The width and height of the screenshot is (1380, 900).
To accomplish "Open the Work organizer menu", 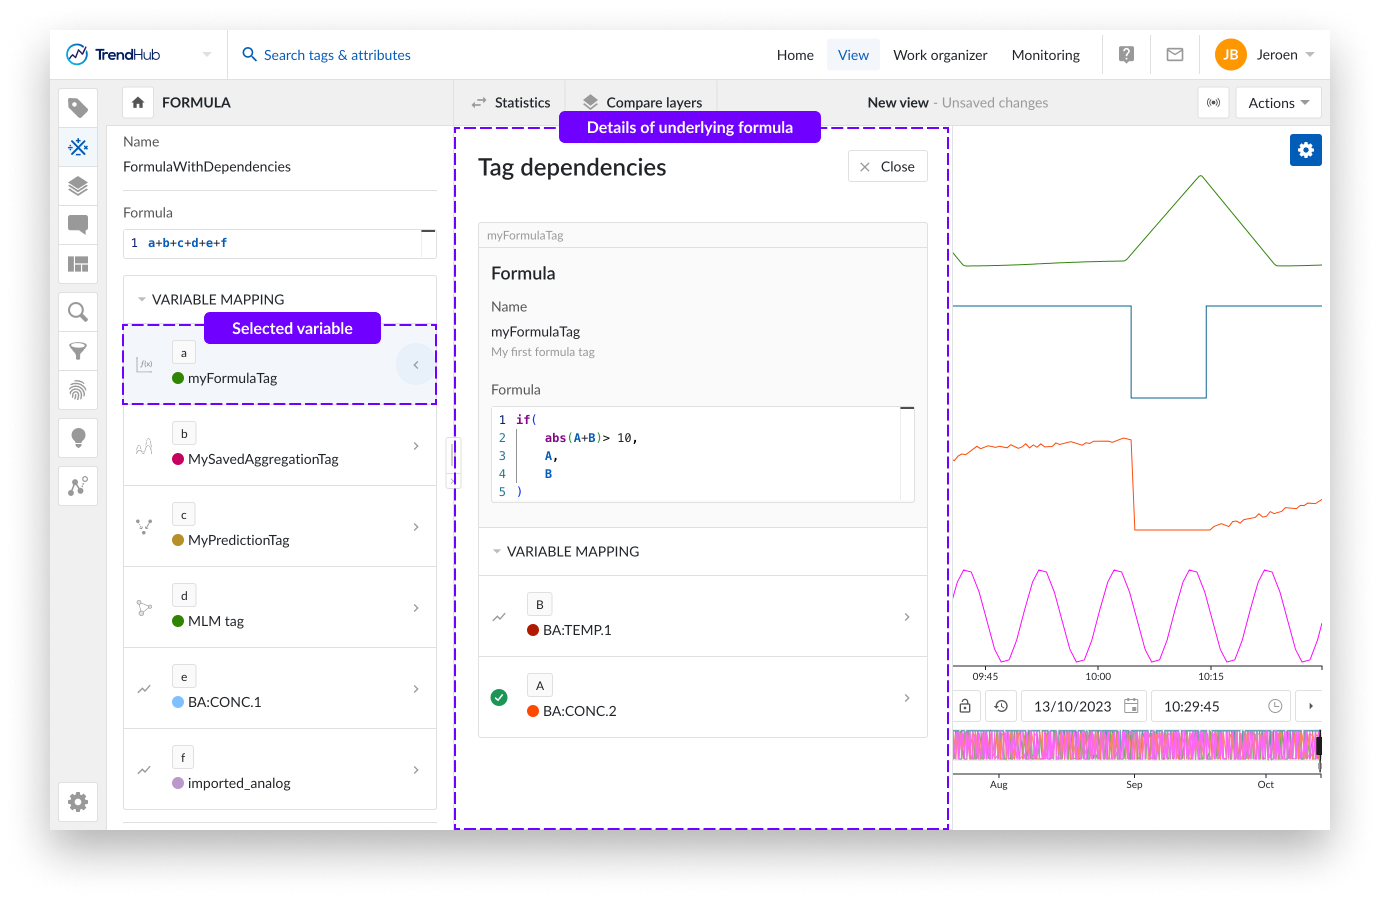I will (940, 55).
